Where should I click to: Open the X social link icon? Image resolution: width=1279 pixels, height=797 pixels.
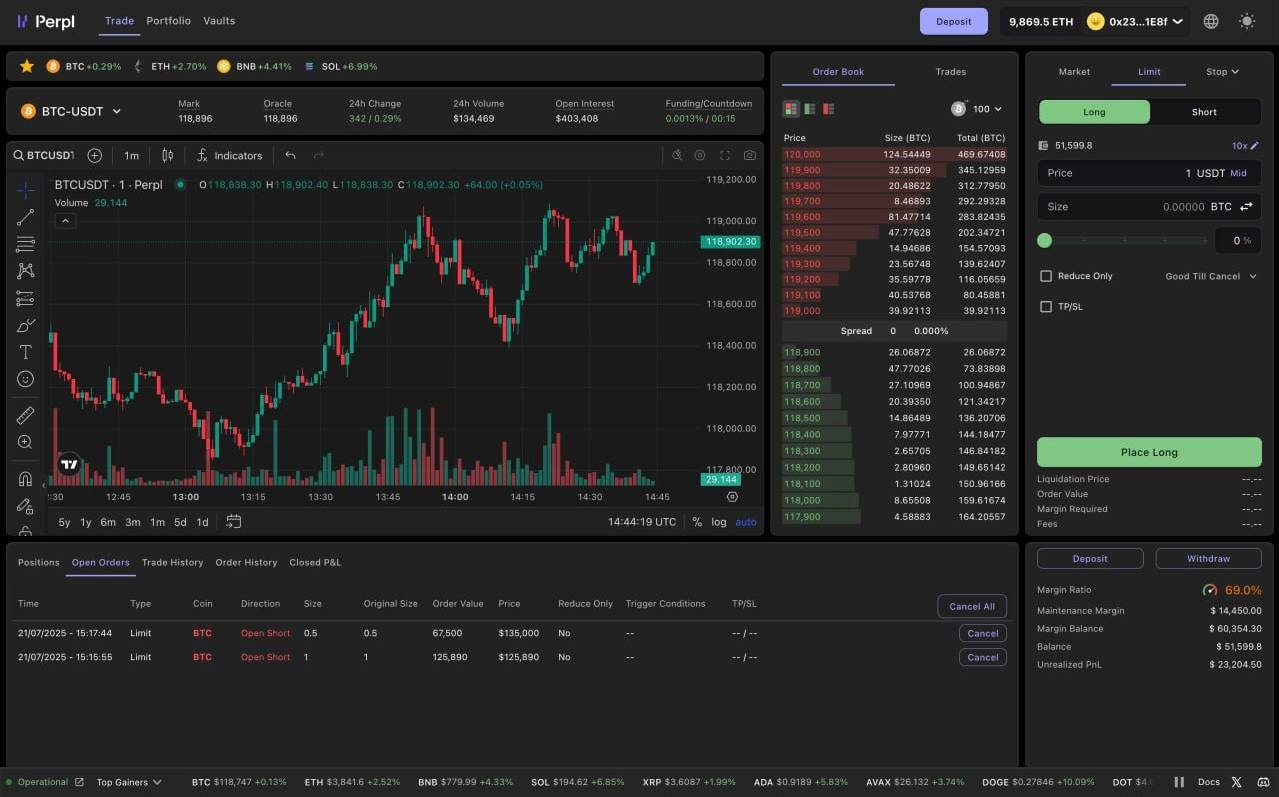pos(1237,782)
